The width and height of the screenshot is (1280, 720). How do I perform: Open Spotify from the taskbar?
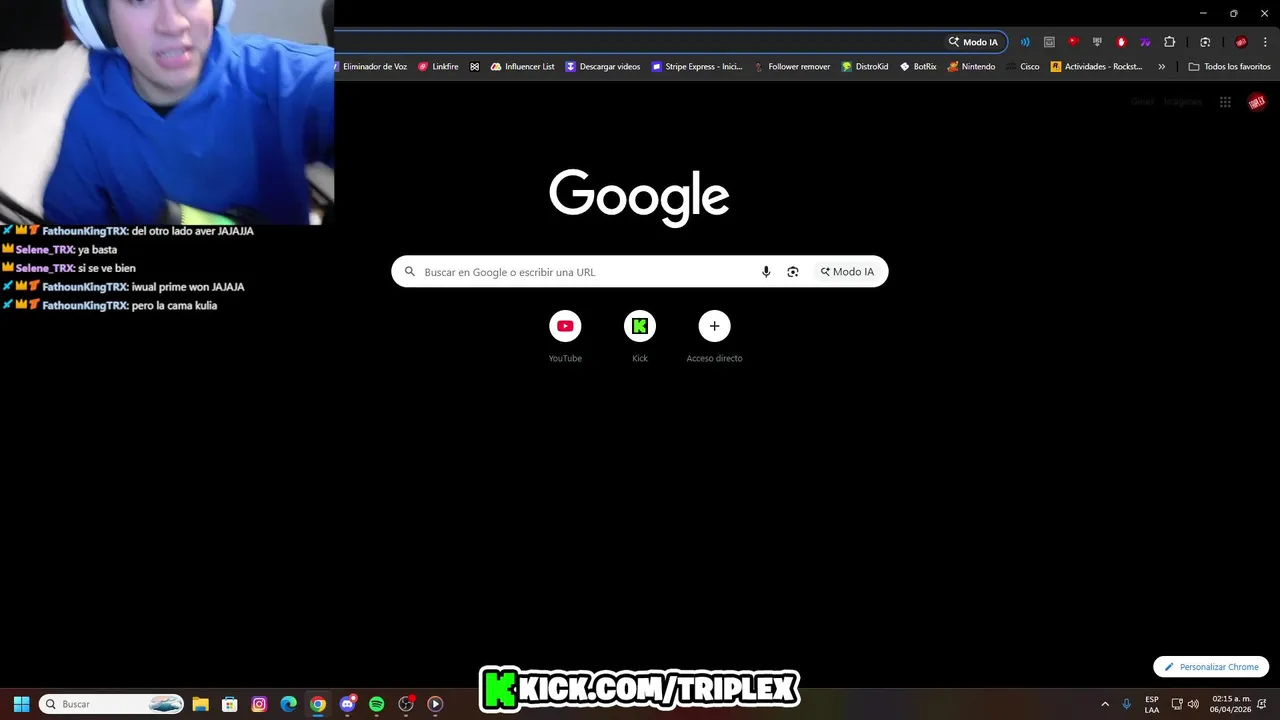(376, 704)
